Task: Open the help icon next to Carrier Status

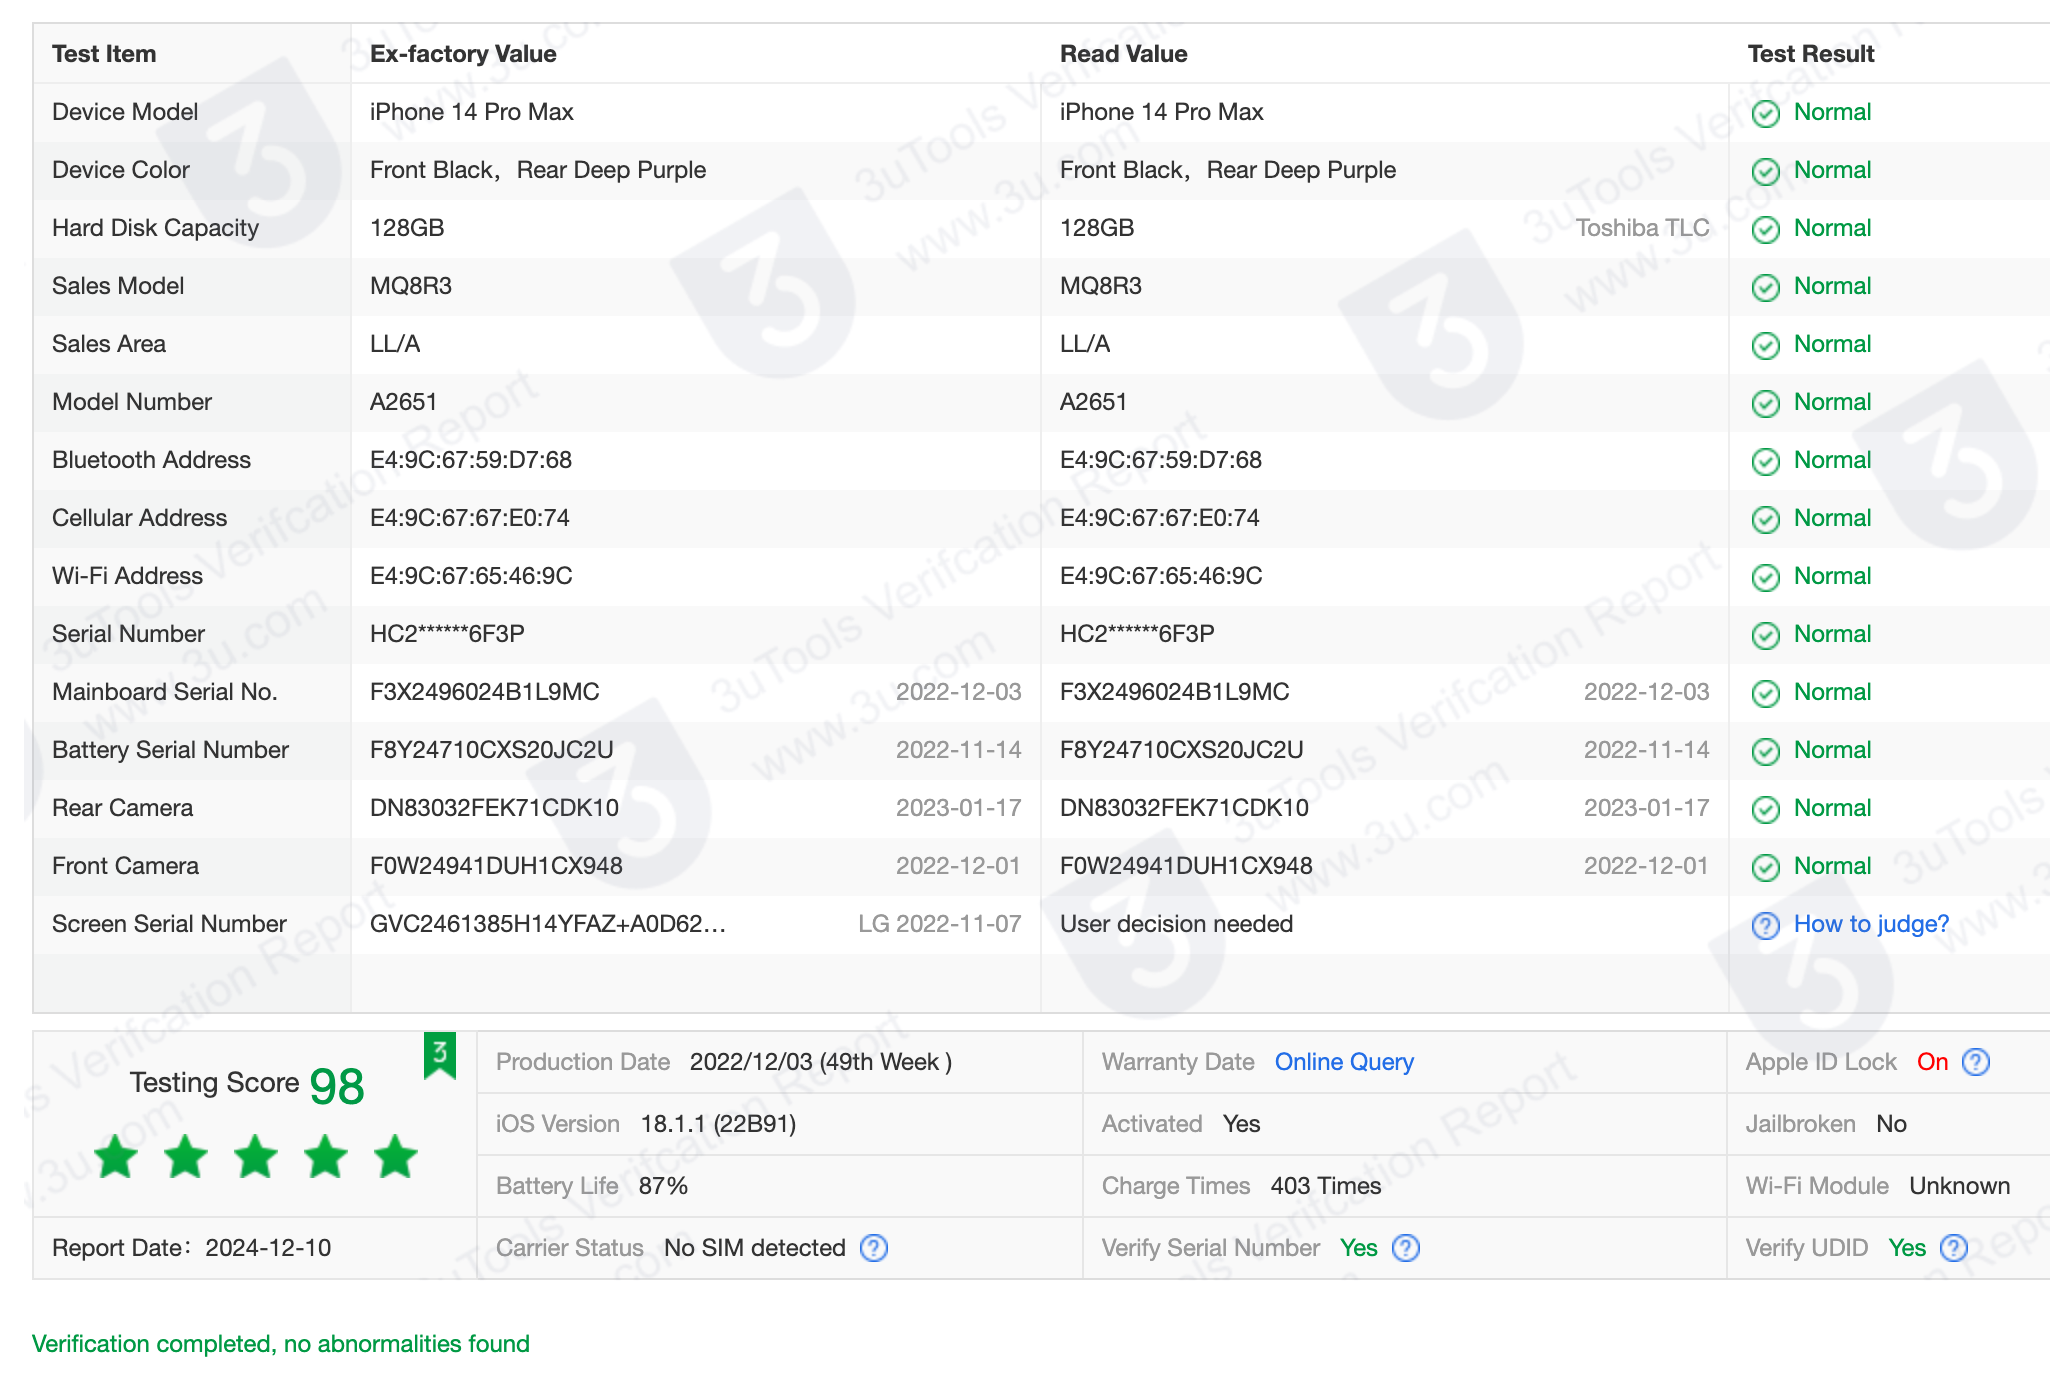Action: click(874, 1248)
